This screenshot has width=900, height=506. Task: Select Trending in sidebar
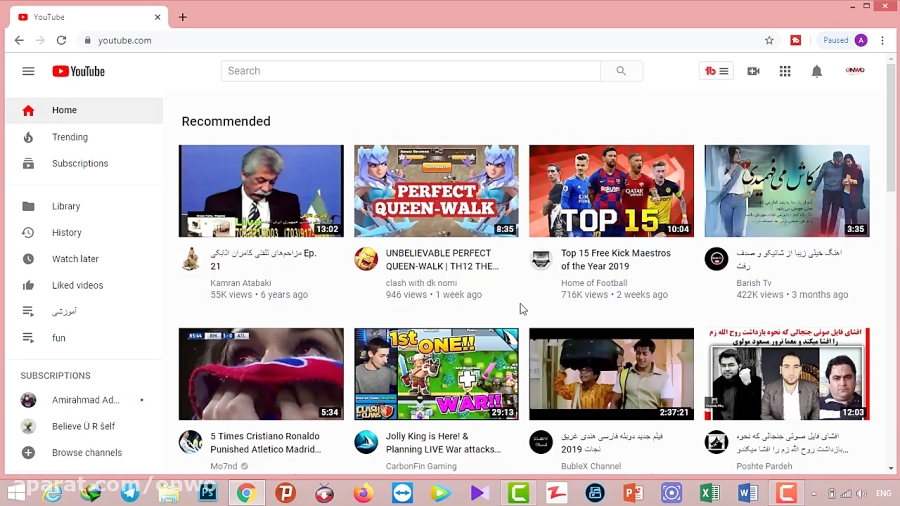click(x=84, y=137)
